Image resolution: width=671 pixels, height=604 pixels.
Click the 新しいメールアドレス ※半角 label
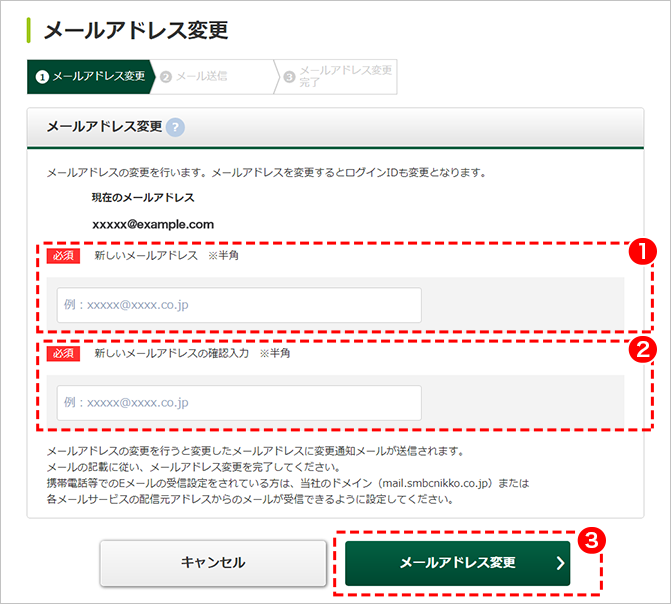166,256
